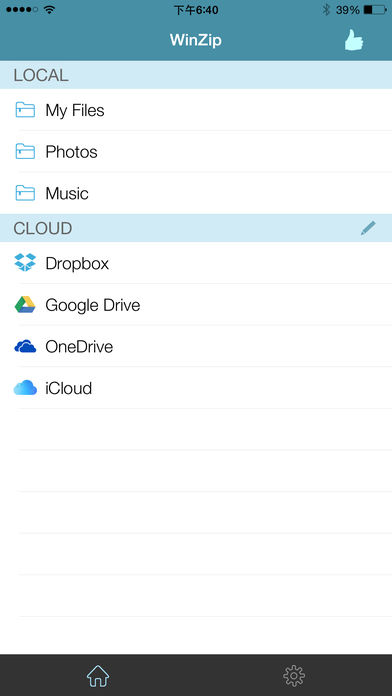Image resolution: width=392 pixels, height=696 pixels.
Task: Click the Dropbox logo icon
Action: (25, 262)
